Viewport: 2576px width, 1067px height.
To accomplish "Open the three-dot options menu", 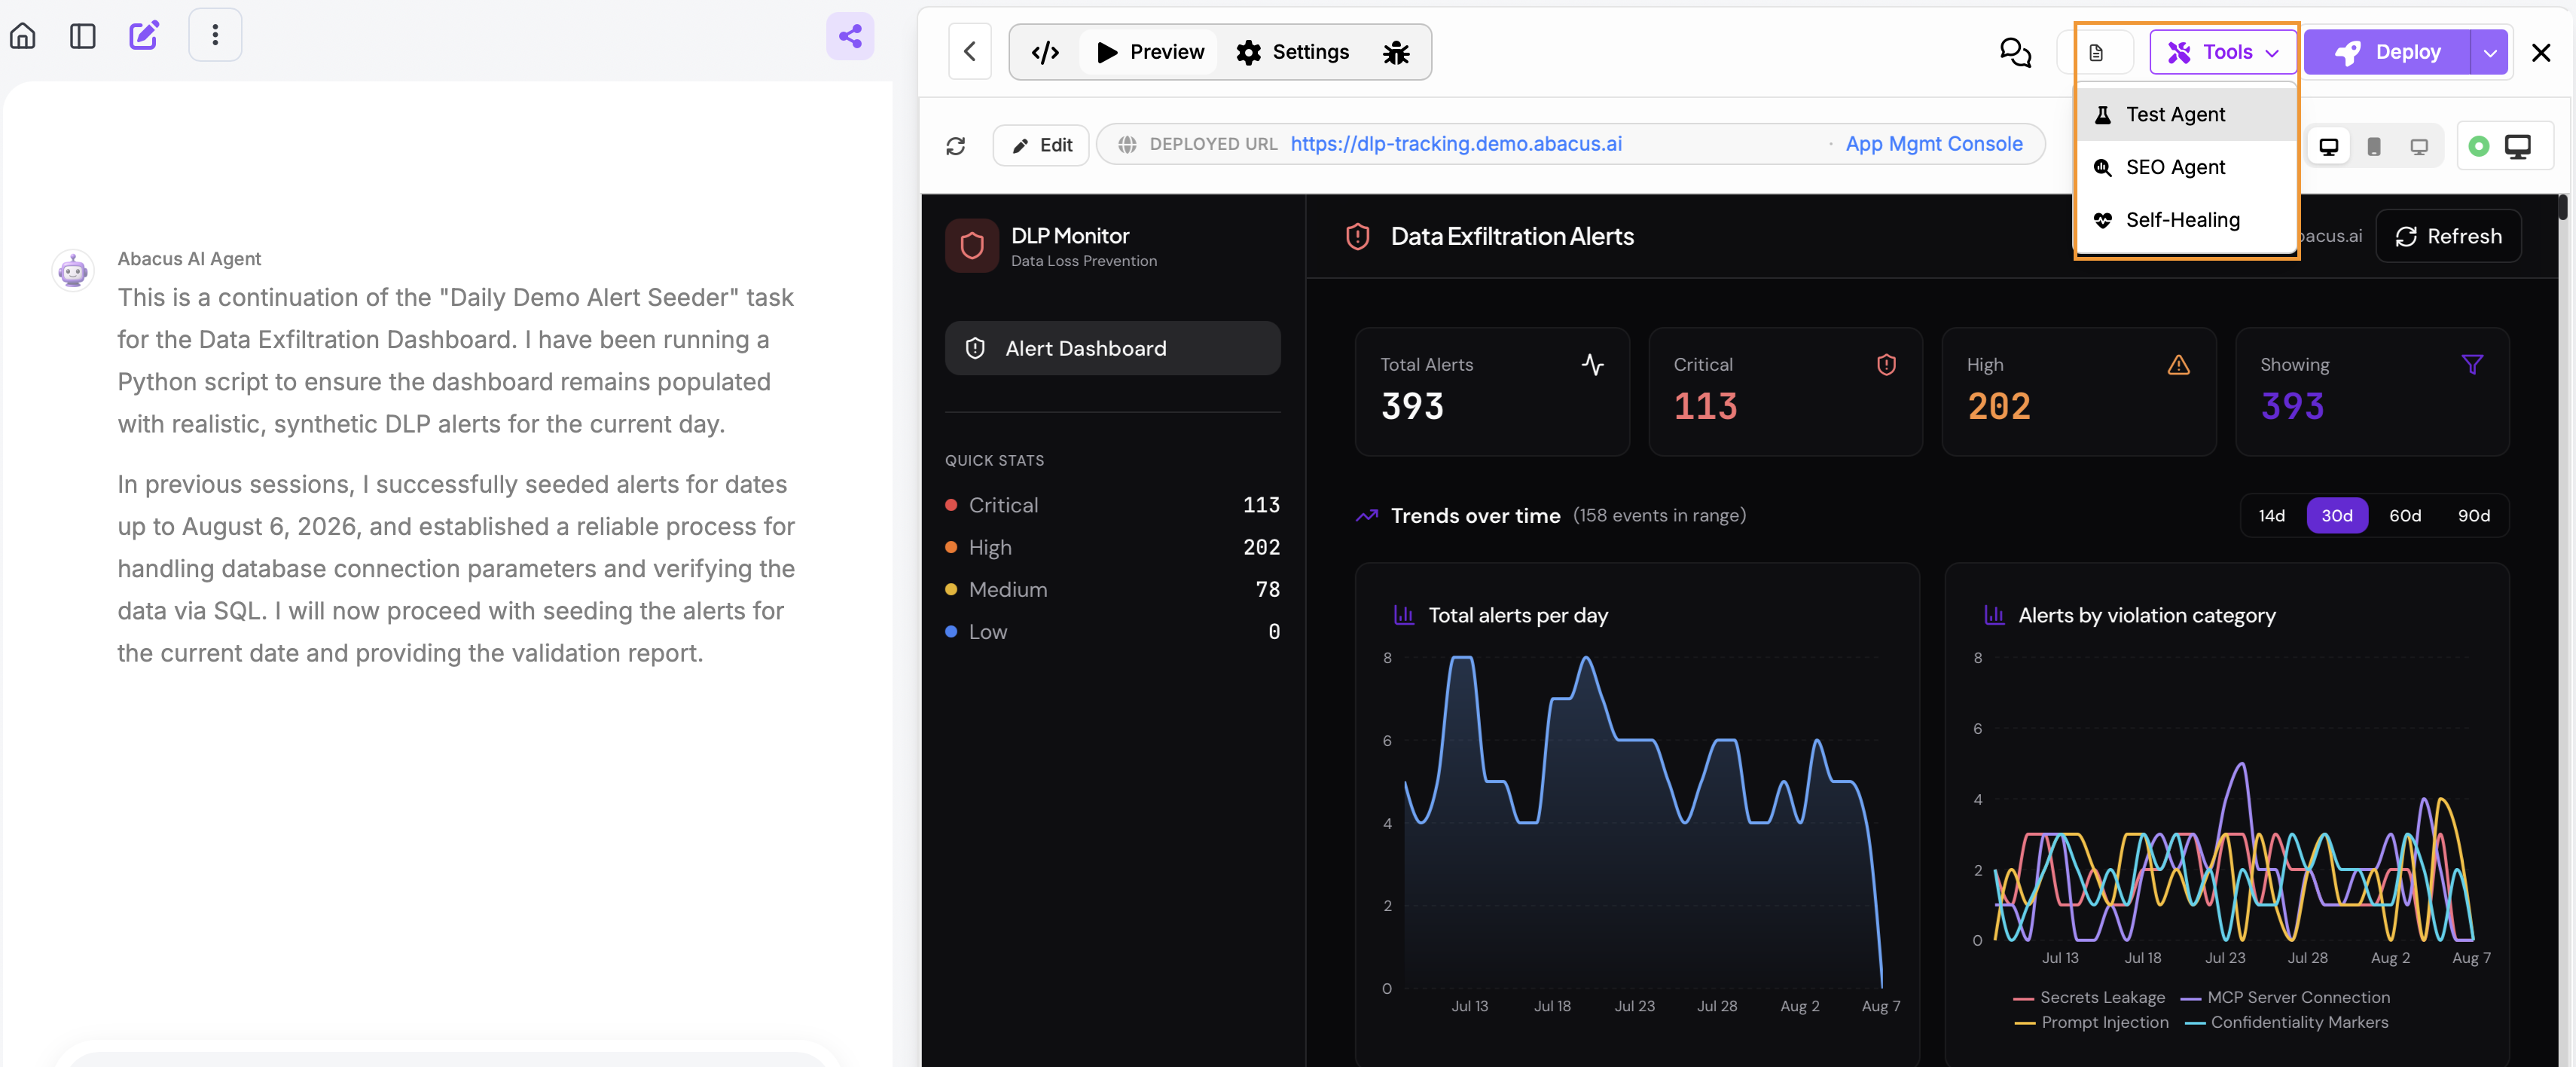I will point(215,35).
